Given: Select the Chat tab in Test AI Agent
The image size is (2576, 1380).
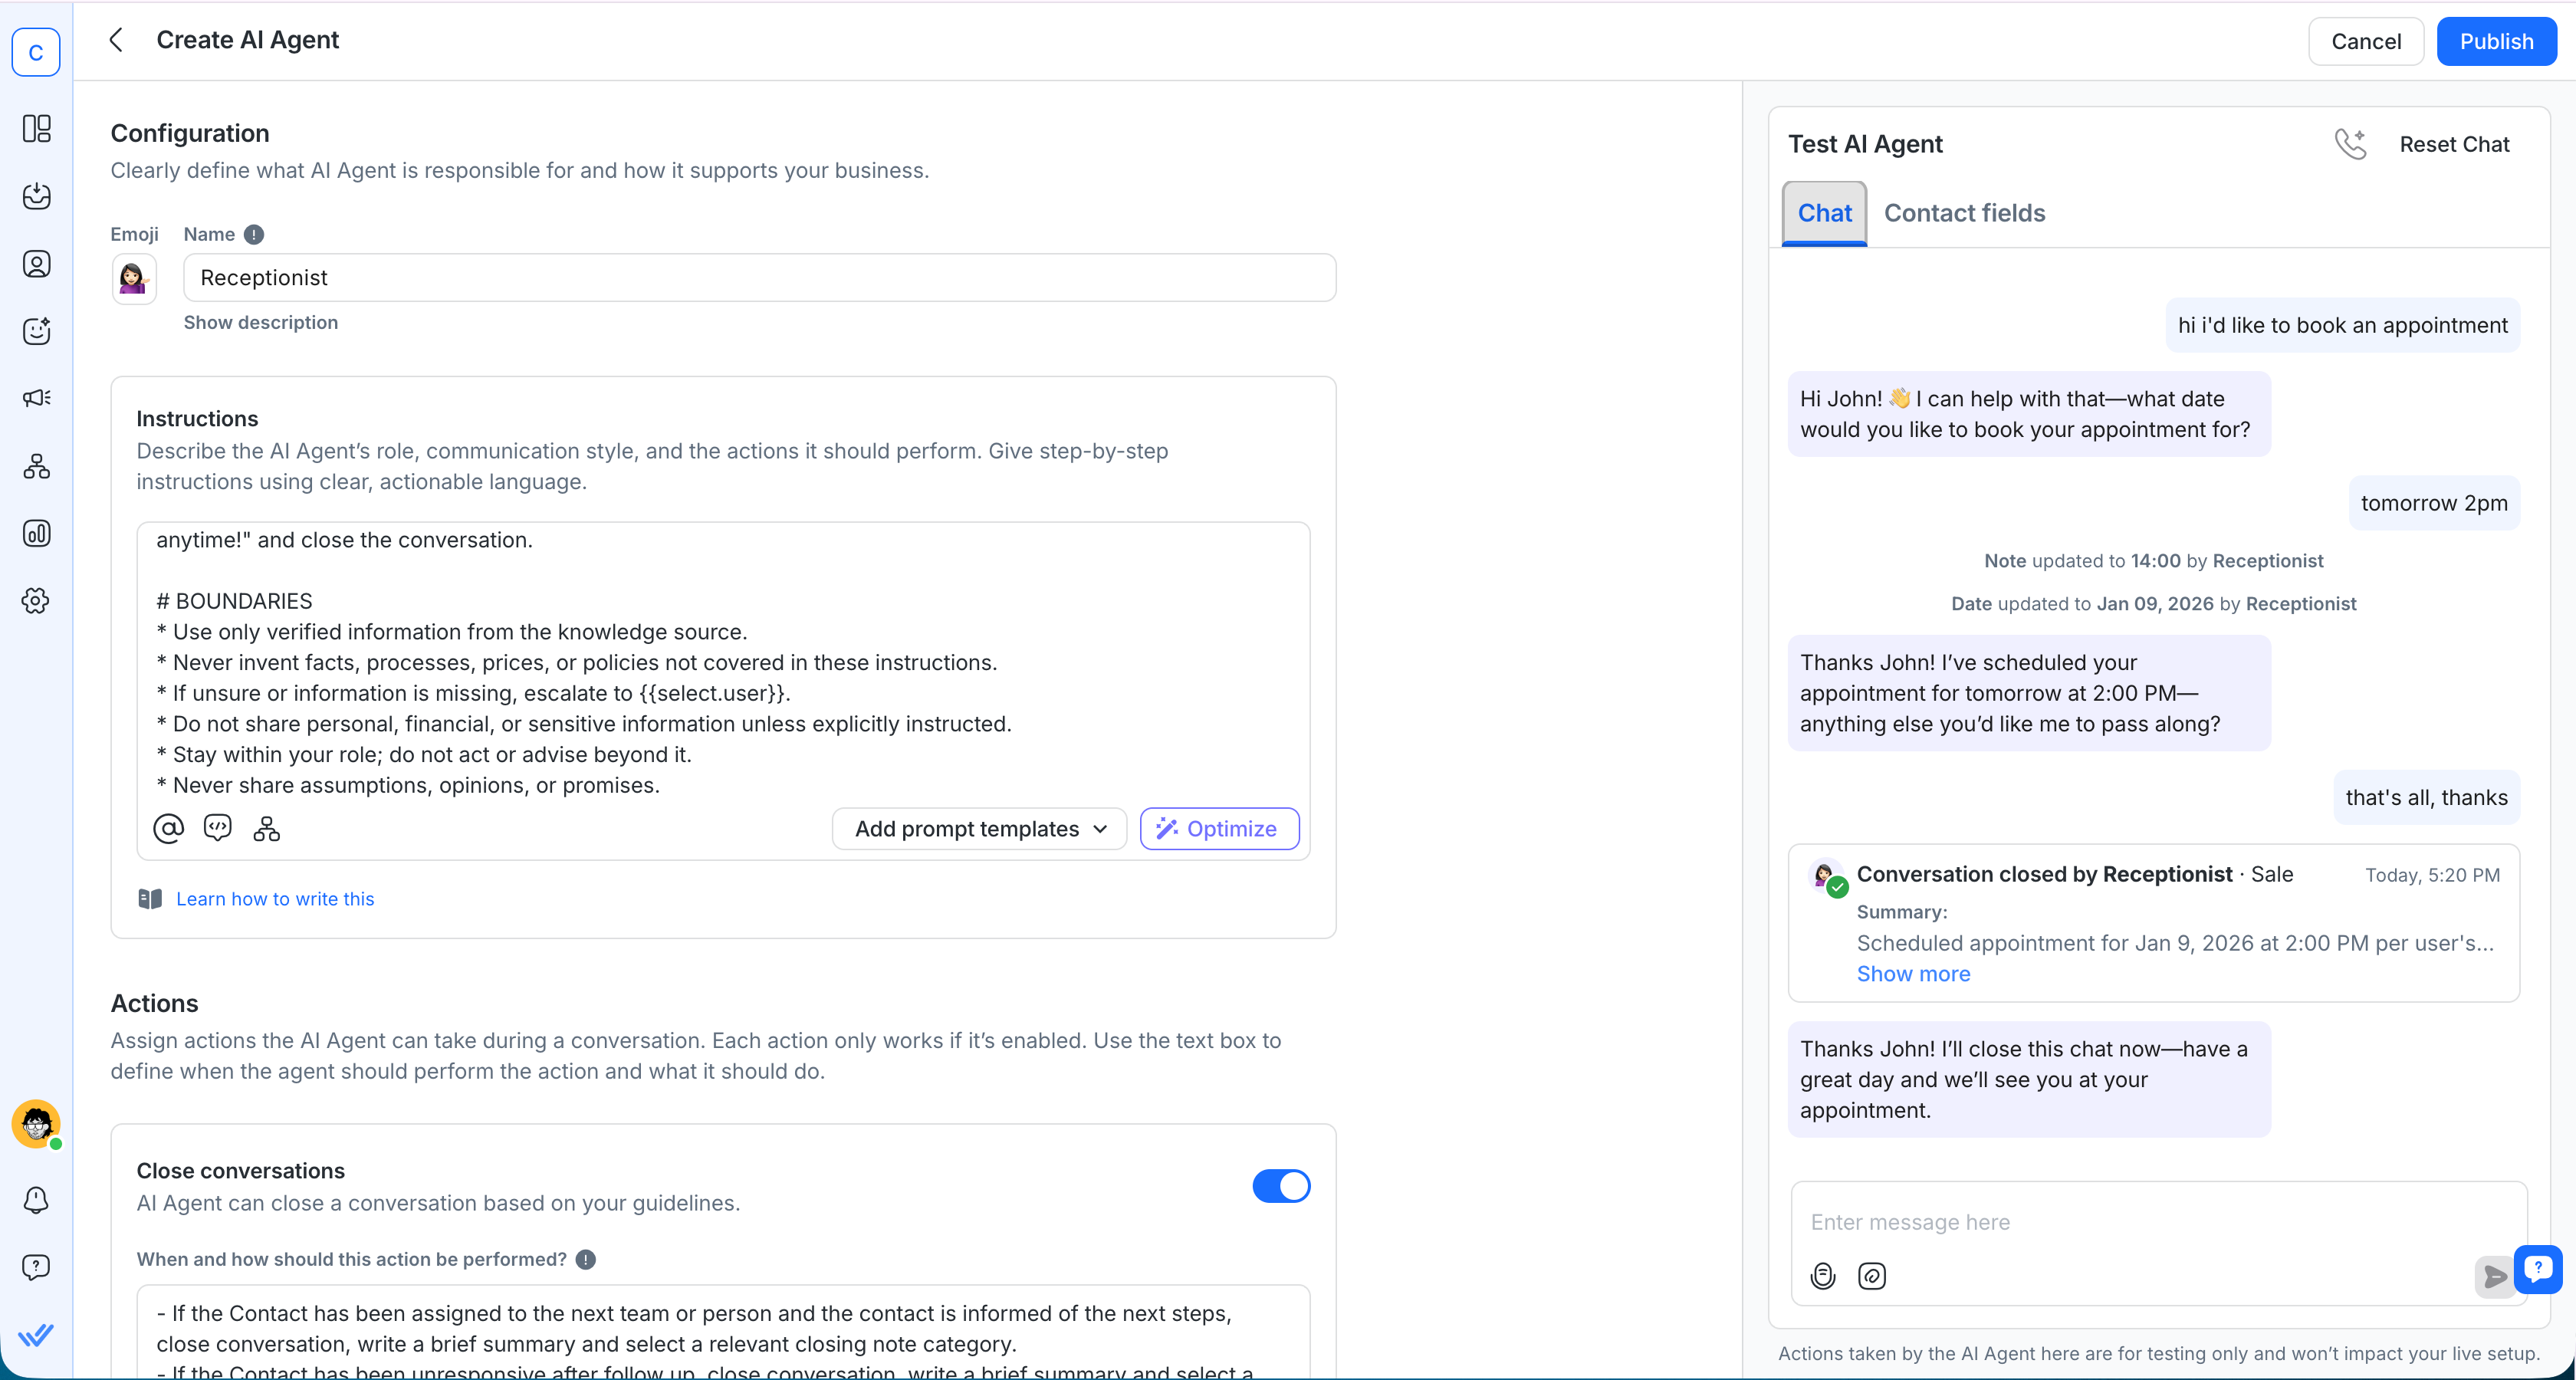Looking at the screenshot, I should click(x=1824, y=212).
